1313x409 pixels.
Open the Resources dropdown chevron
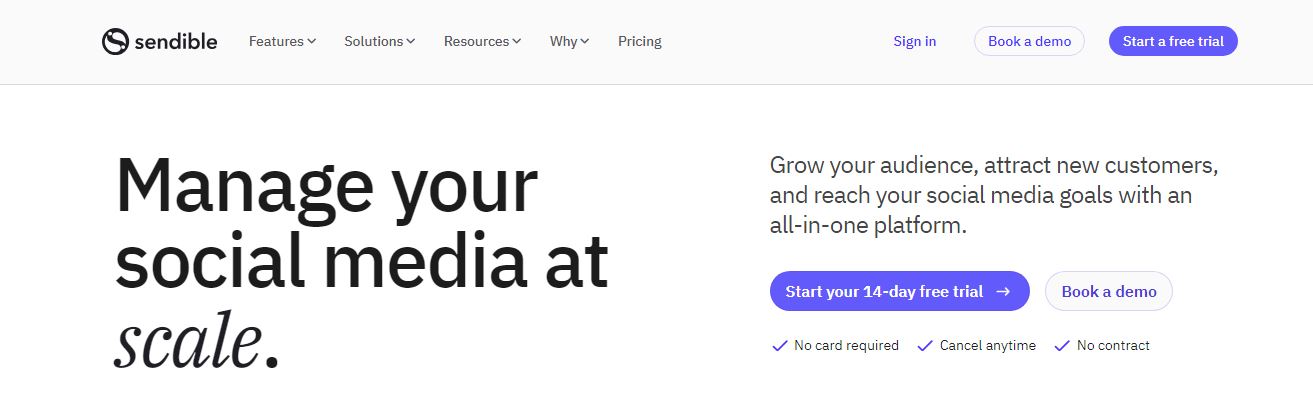click(517, 41)
